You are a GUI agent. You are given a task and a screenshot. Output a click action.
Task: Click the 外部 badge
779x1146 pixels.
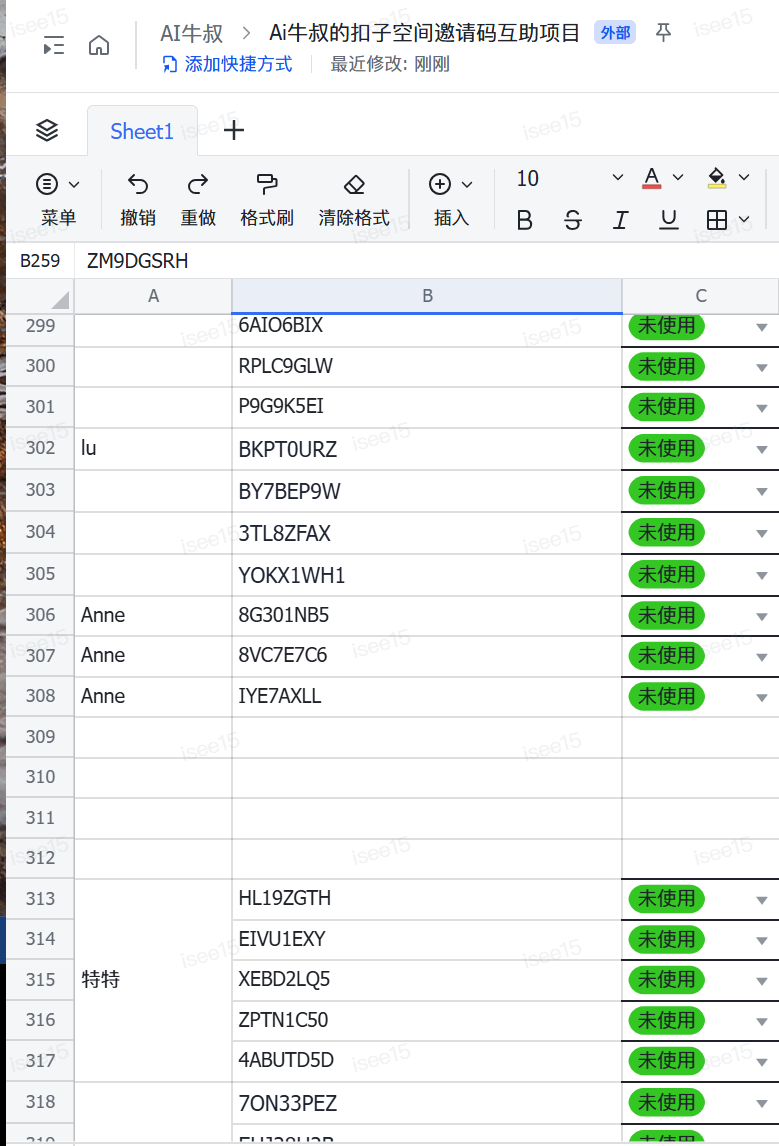click(x=615, y=33)
